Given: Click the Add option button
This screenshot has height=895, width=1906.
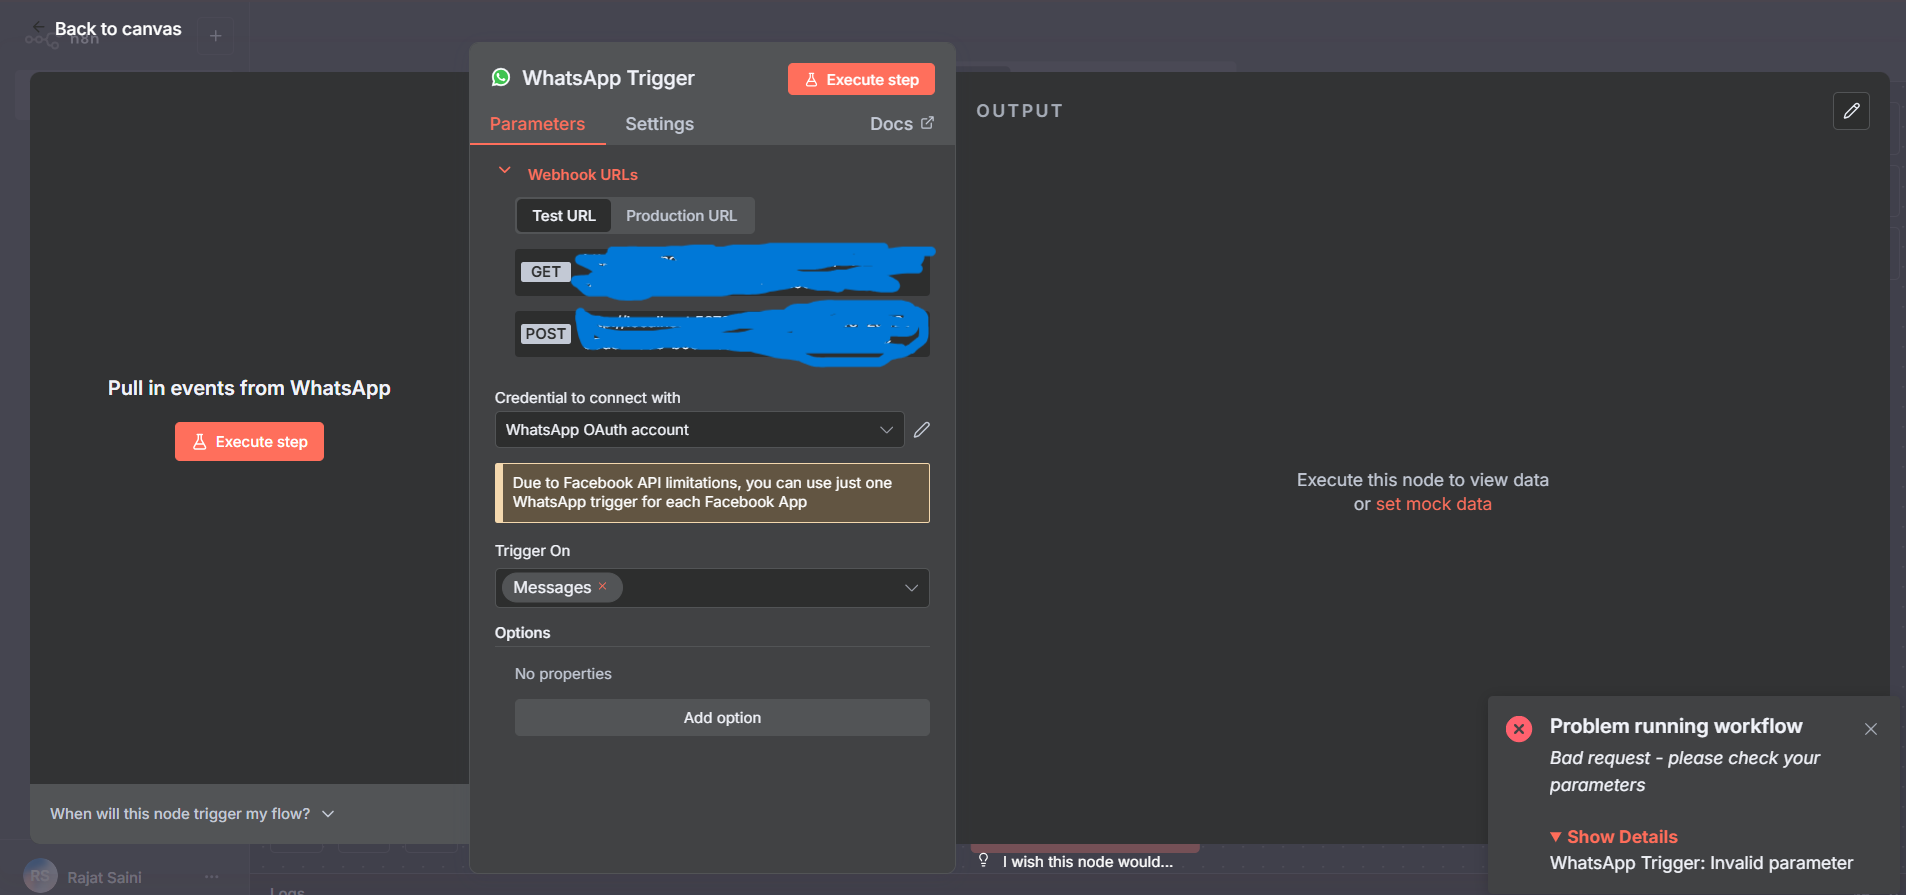Looking at the screenshot, I should (x=722, y=718).
